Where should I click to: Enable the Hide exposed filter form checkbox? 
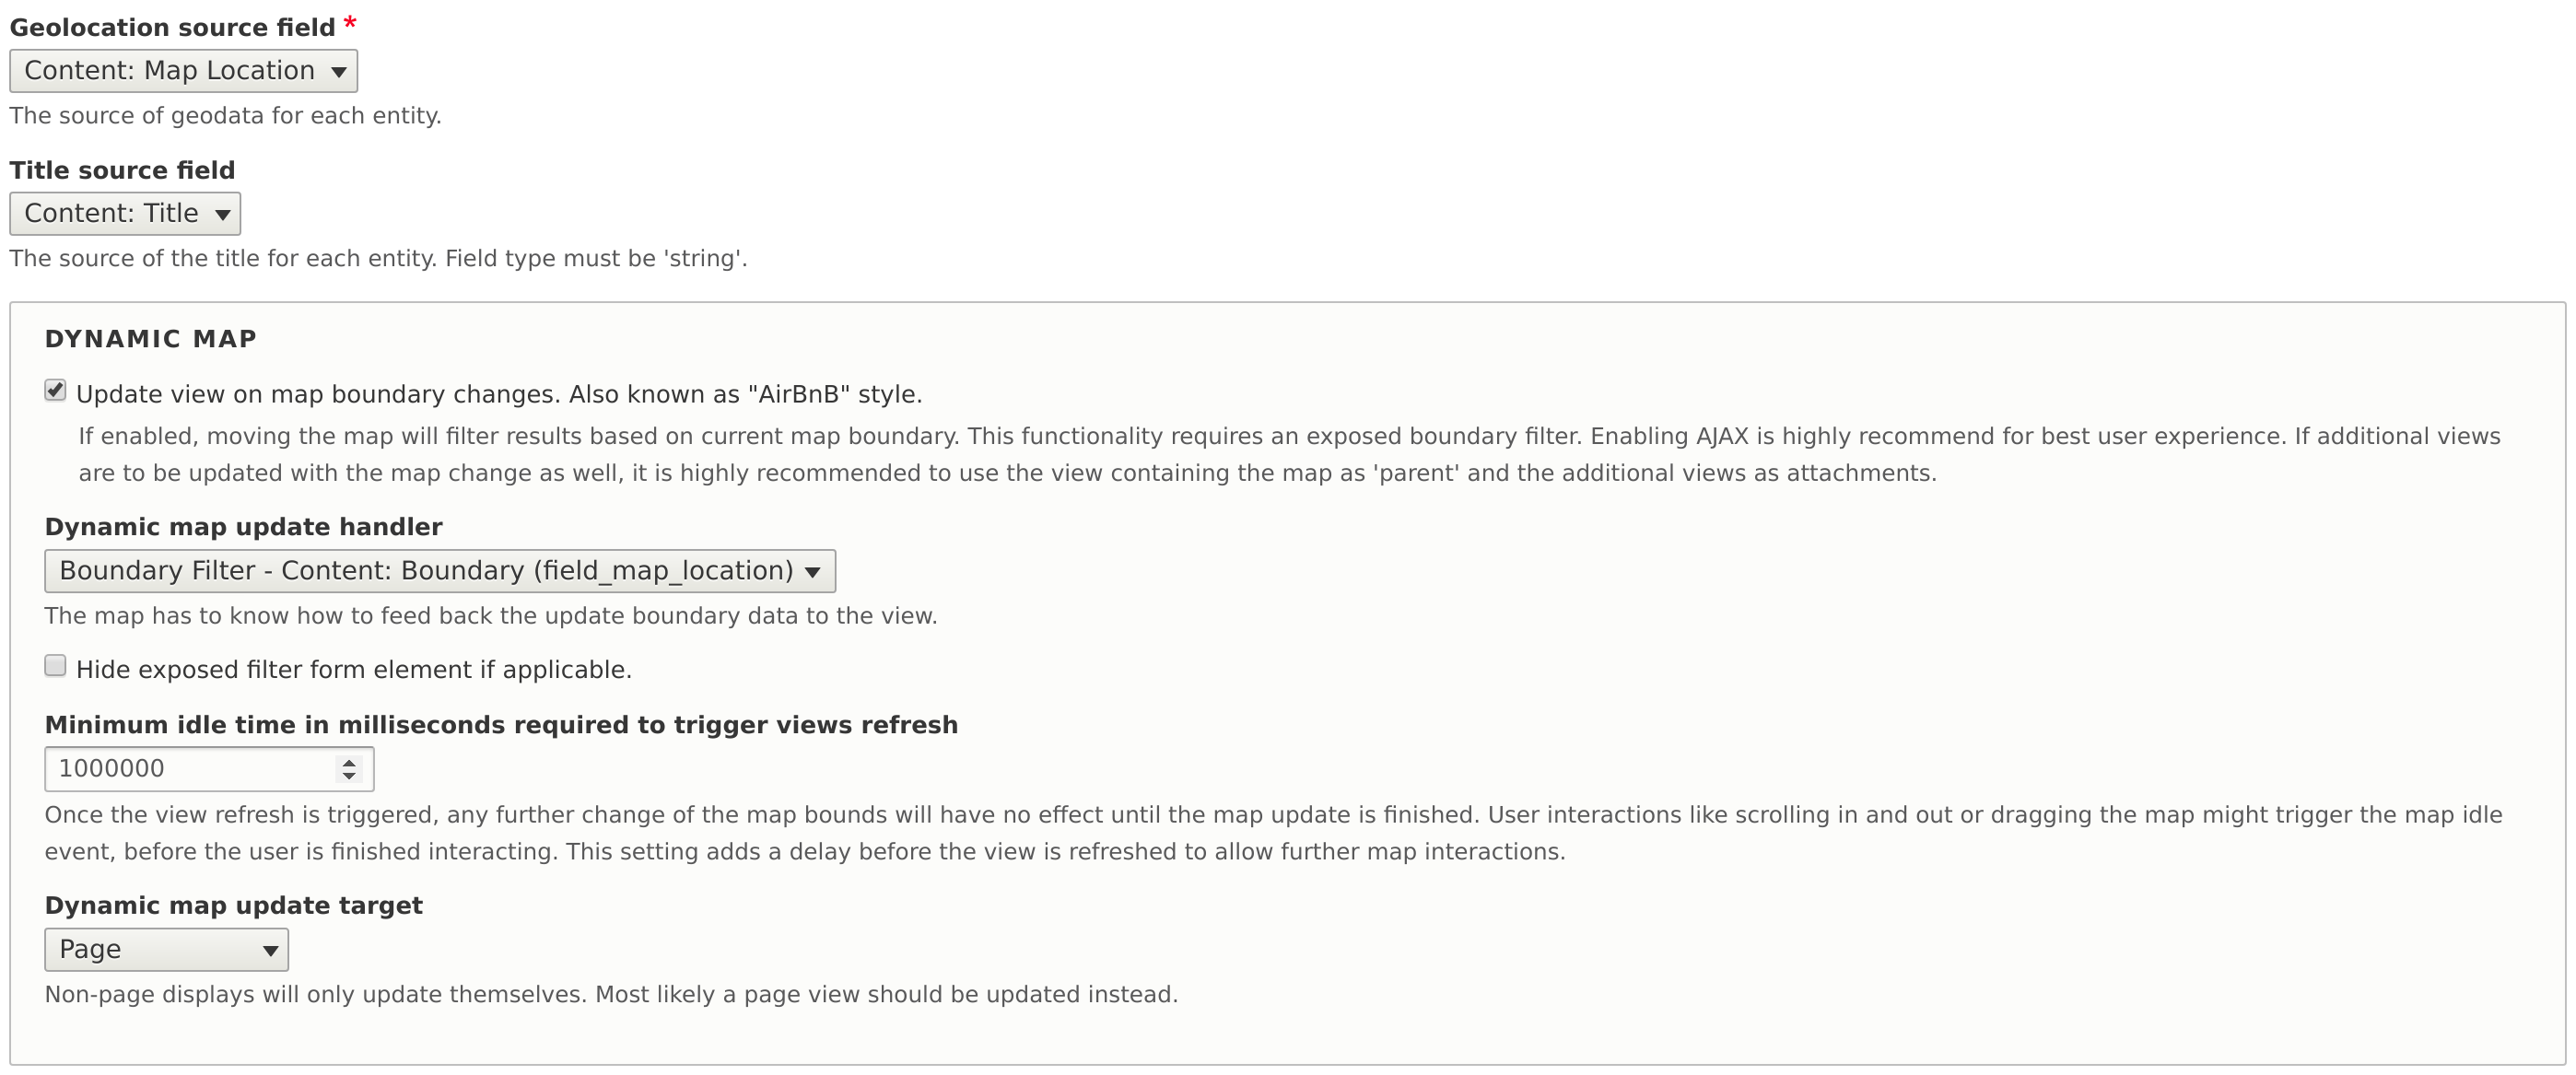tap(56, 666)
